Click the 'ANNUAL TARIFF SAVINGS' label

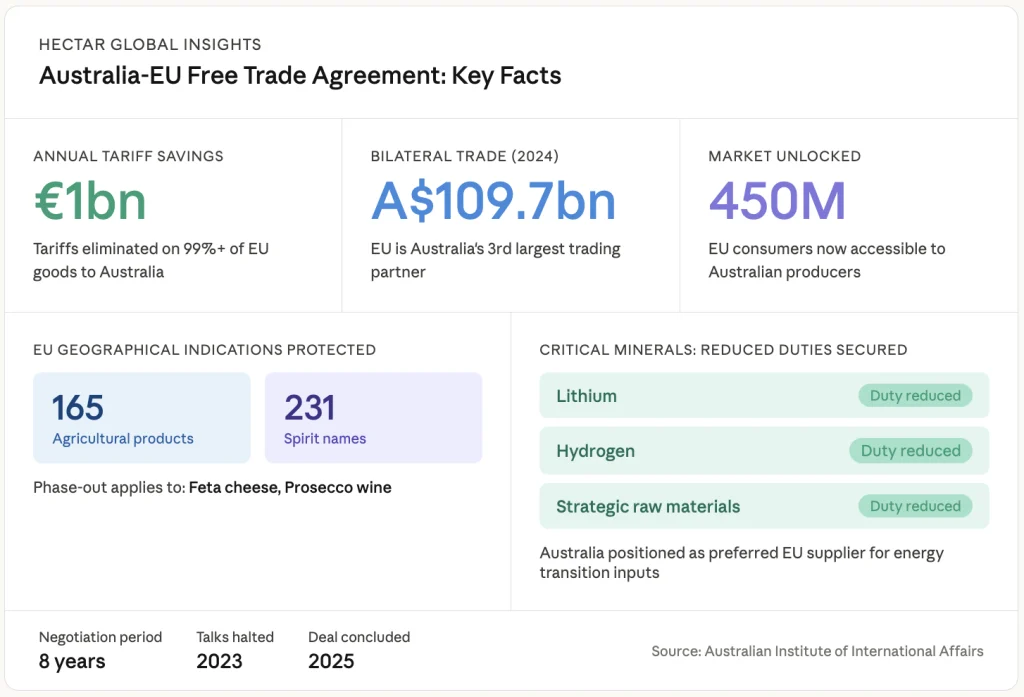coord(128,156)
